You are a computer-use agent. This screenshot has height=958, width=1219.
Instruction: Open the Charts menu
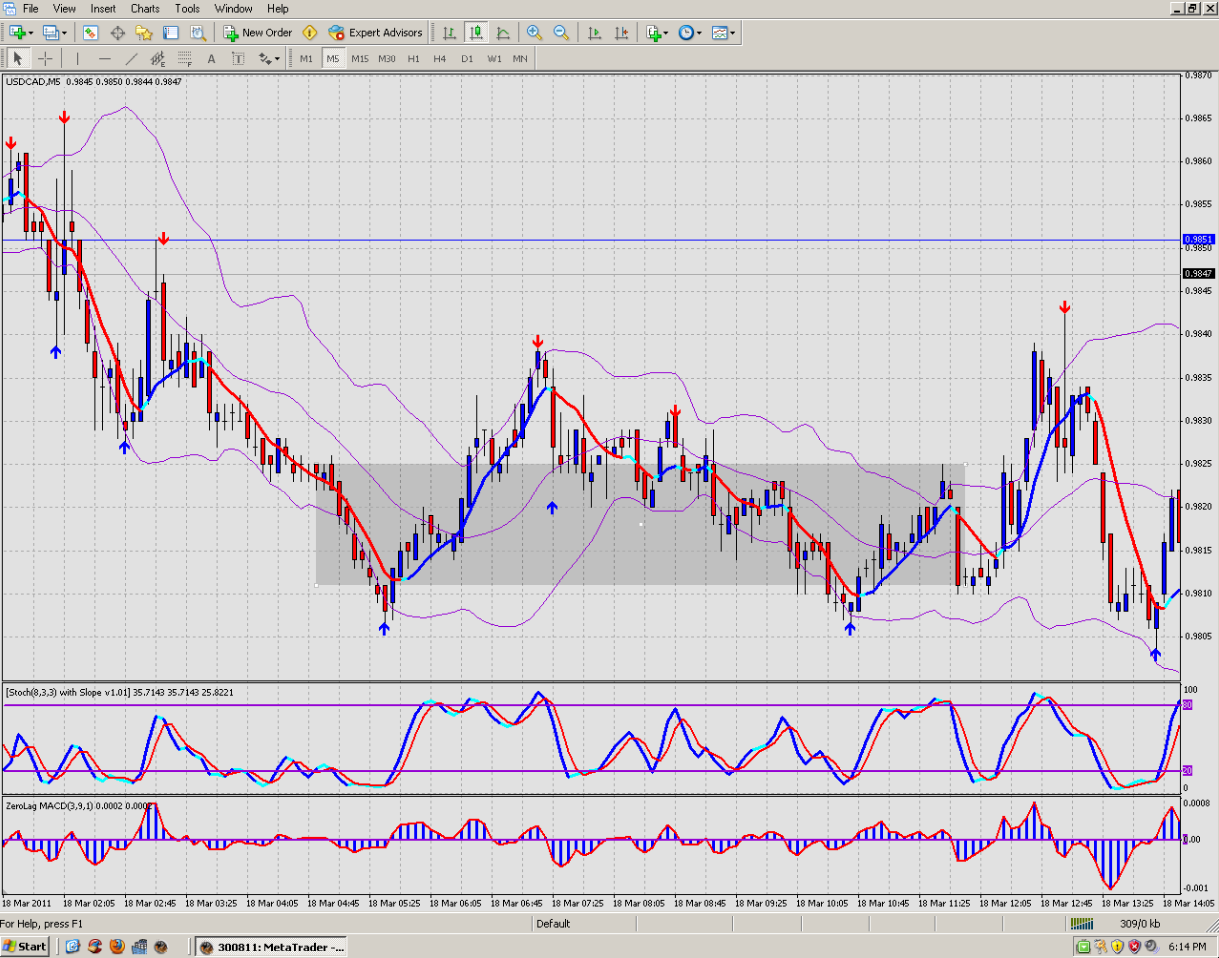coord(145,8)
